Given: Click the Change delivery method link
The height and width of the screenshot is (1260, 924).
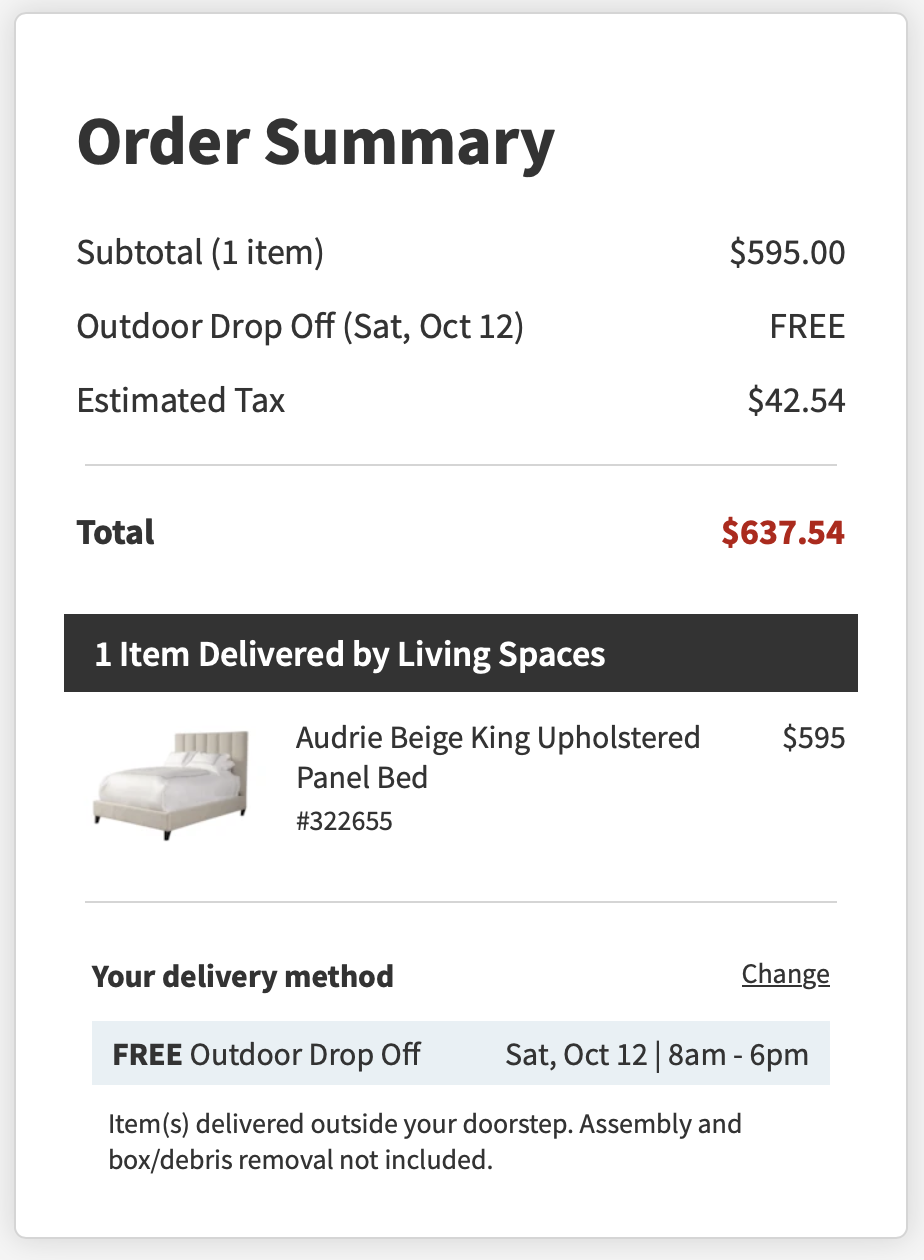Looking at the screenshot, I should coord(785,974).
